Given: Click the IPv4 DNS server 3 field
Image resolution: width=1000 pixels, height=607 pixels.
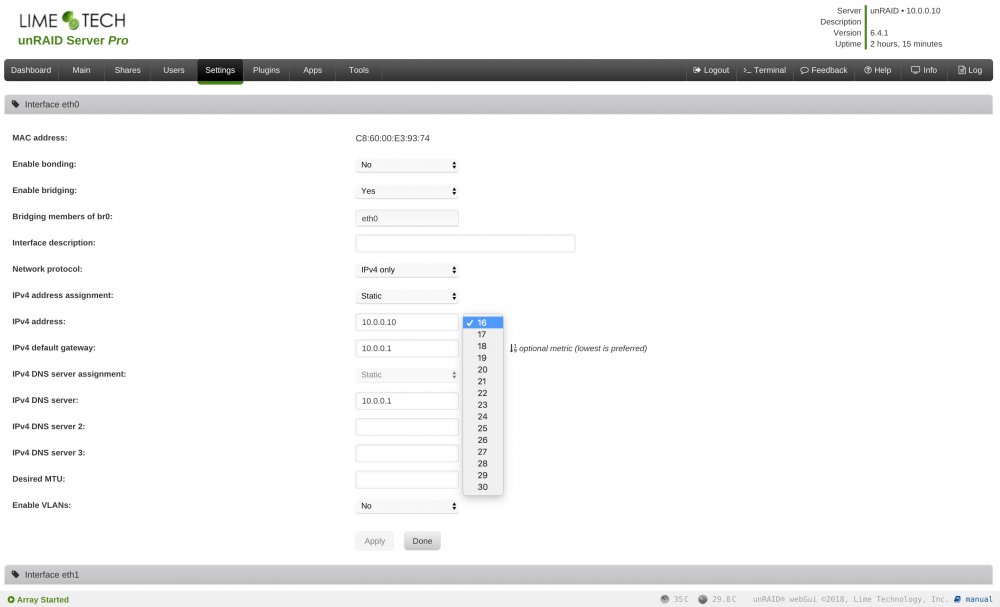Looking at the screenshot, I should pos(406,453).
